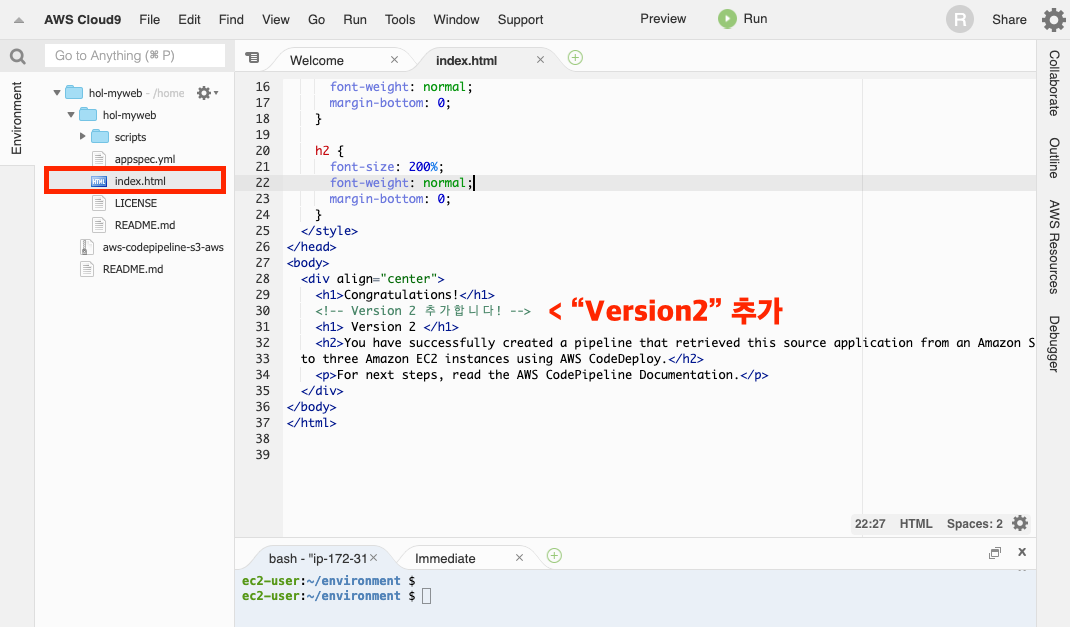Open editor status bar settings gear
Viewport: 1070px width, 627px height.
[x=1020, y=523]
